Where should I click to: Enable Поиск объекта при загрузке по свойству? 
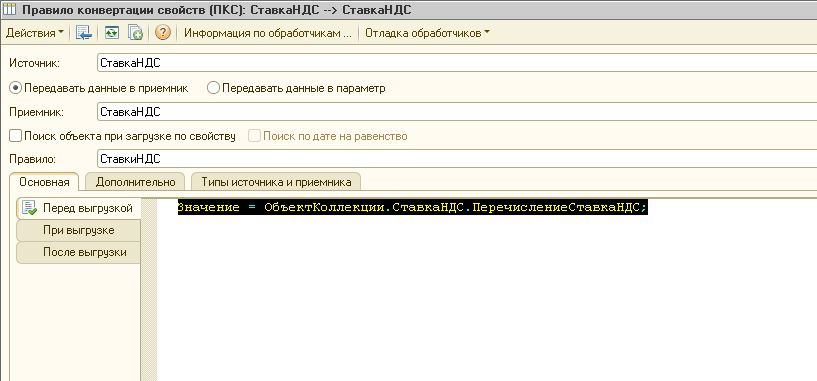coord(123,136)
